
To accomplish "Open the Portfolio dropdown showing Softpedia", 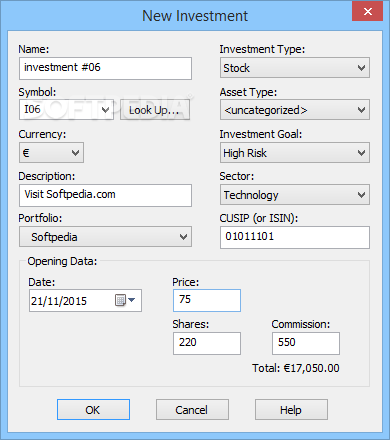I will pos(105,237).
